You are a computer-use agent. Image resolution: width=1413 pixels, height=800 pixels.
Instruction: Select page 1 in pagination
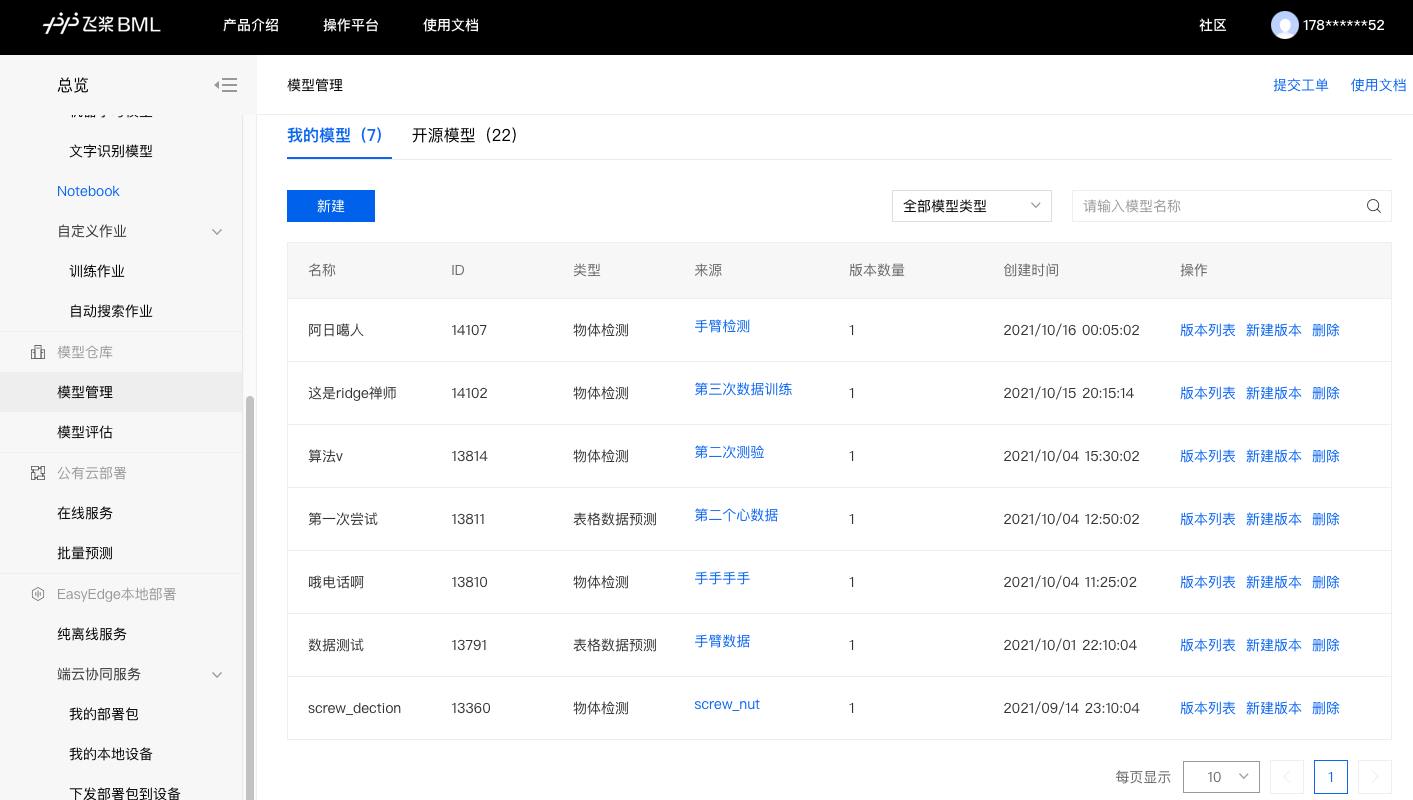click(1331, 777)
